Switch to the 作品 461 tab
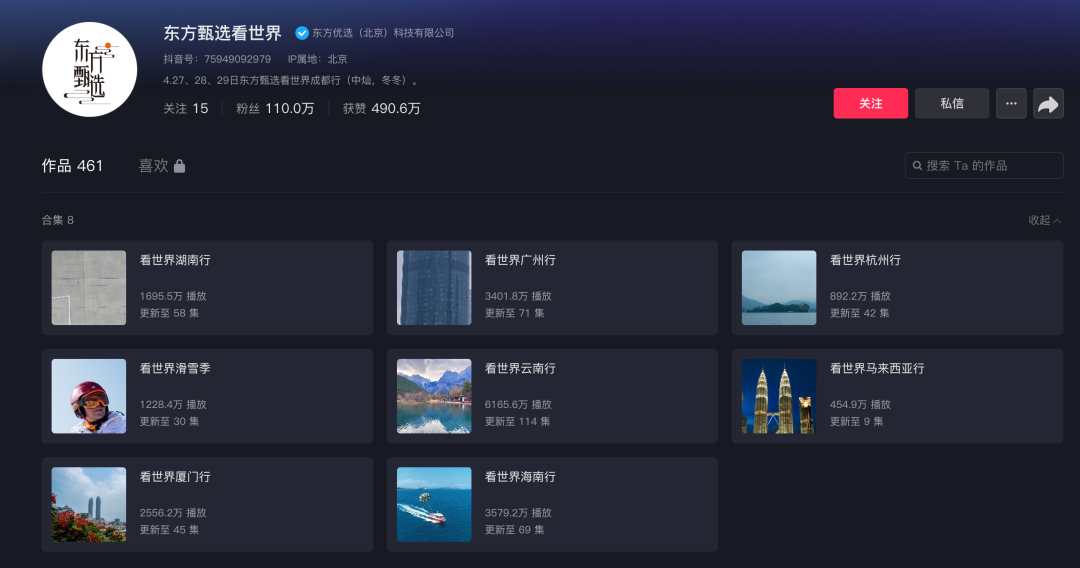The image size is (1080, 568). pos(72,166)
